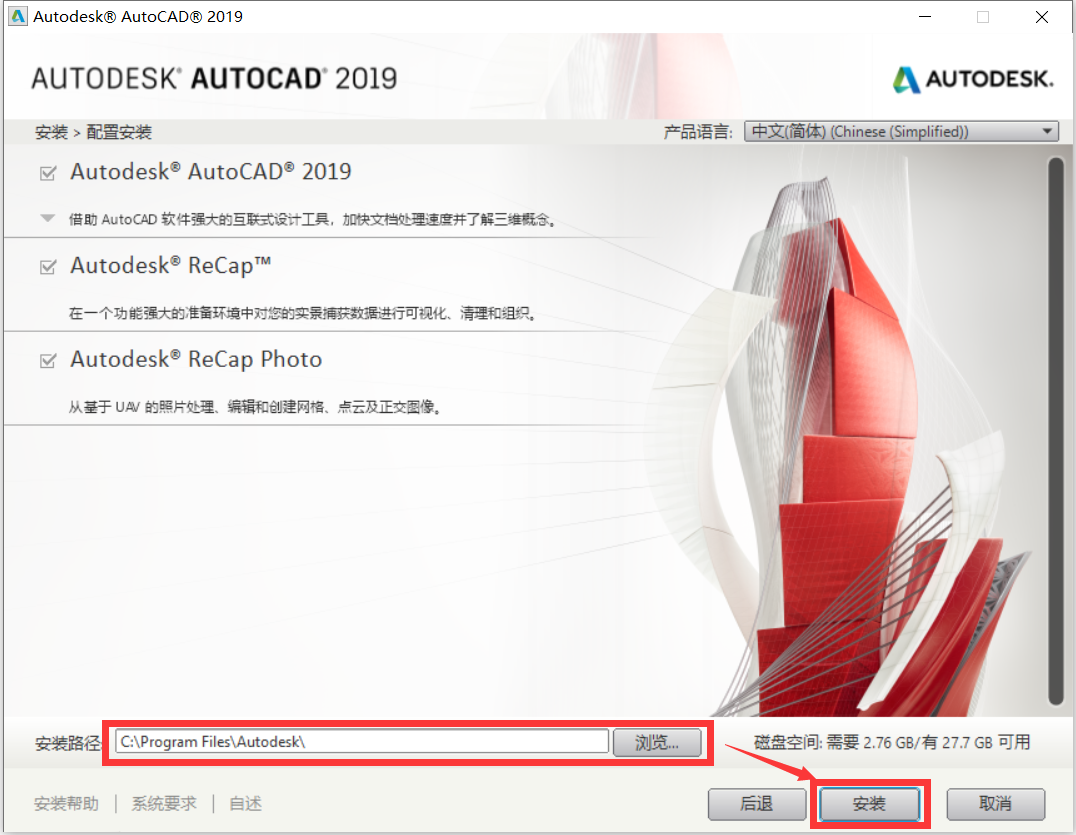Toggle the Autodesk ReCap Photo checkbox

pyautogui.click(x=48, y=361)
